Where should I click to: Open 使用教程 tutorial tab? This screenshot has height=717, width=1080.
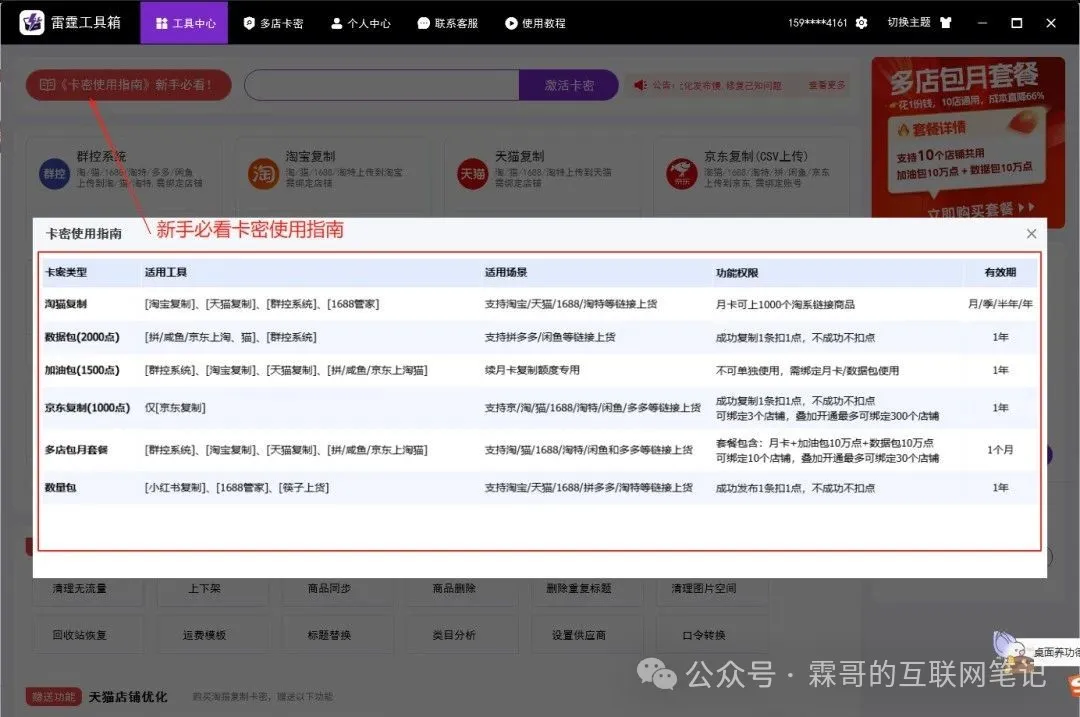tap(535, 23)
